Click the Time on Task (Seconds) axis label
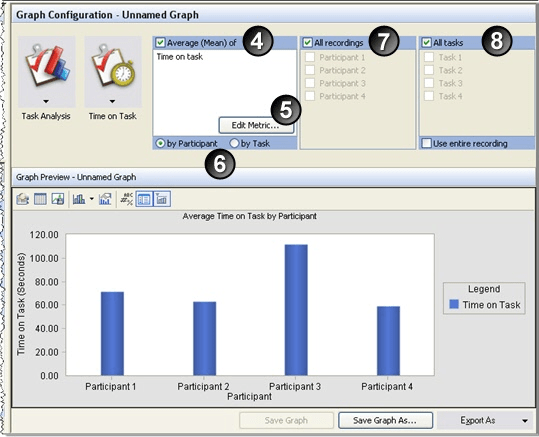This screenshot has width=539, height=437. 21,304
